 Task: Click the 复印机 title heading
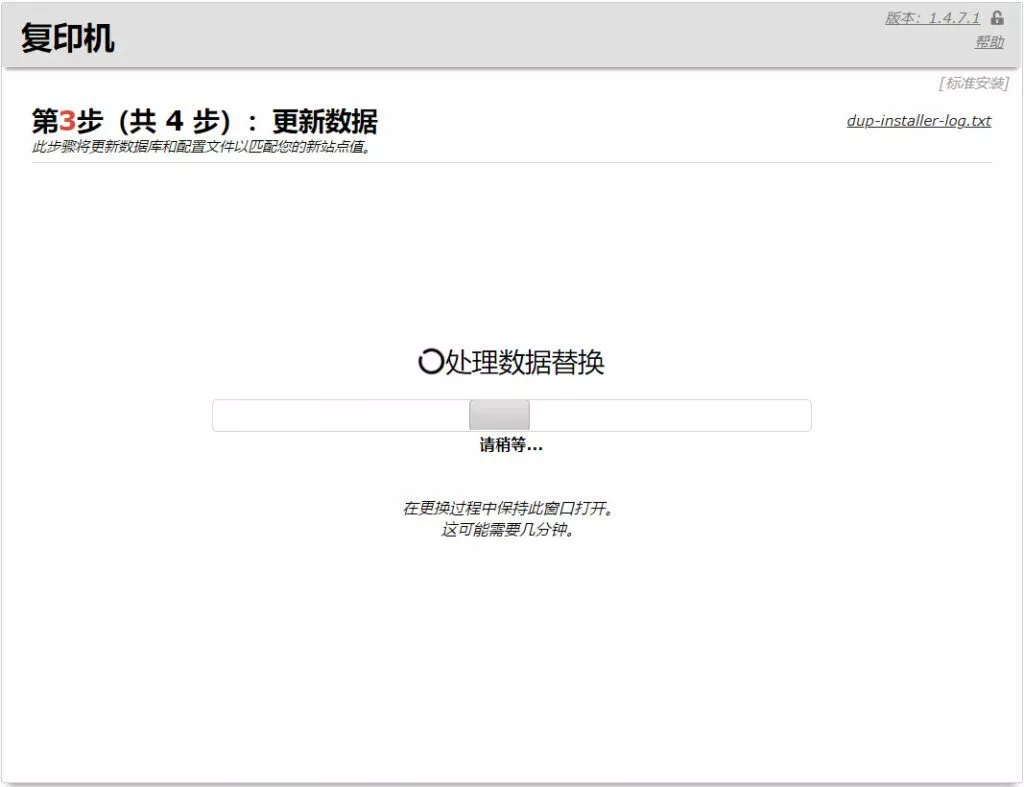67,38
